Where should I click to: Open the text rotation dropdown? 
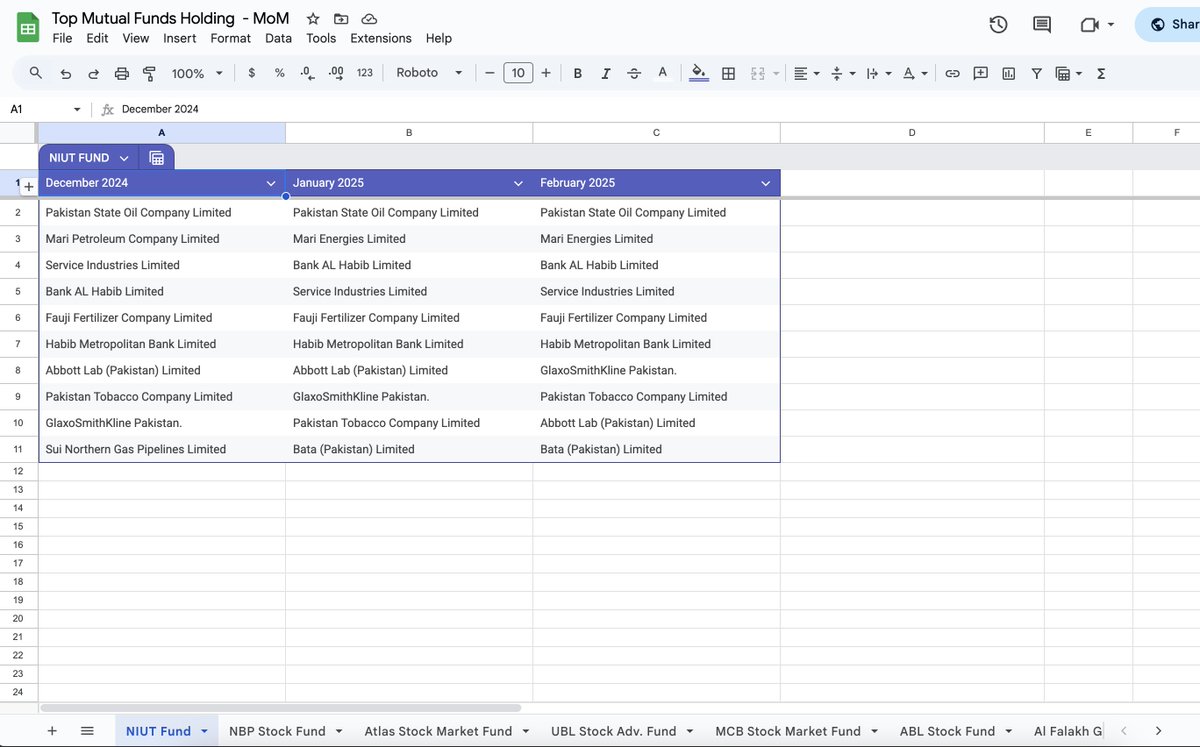[x=914, y=73]
